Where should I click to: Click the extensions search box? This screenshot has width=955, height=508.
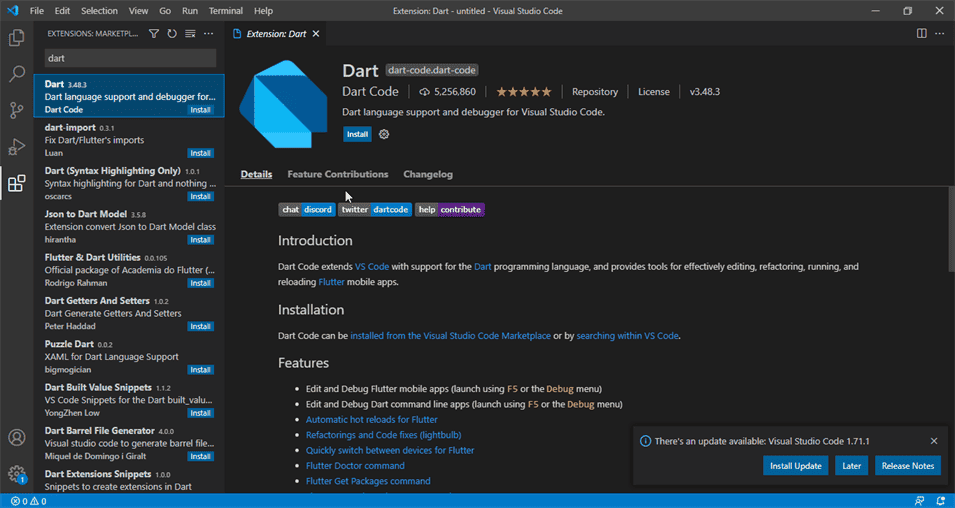point(130,58)
